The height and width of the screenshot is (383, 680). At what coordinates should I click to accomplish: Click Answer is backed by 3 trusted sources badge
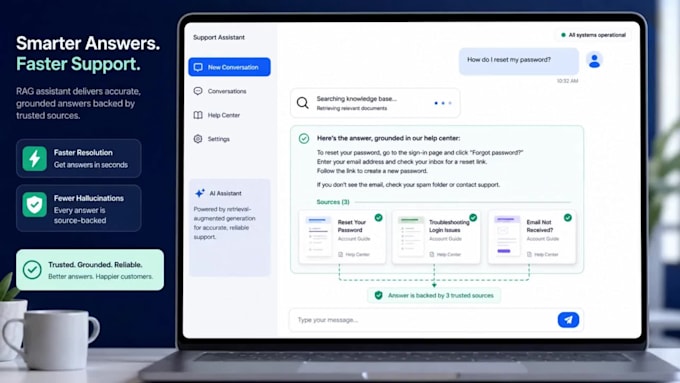[434, 295]
